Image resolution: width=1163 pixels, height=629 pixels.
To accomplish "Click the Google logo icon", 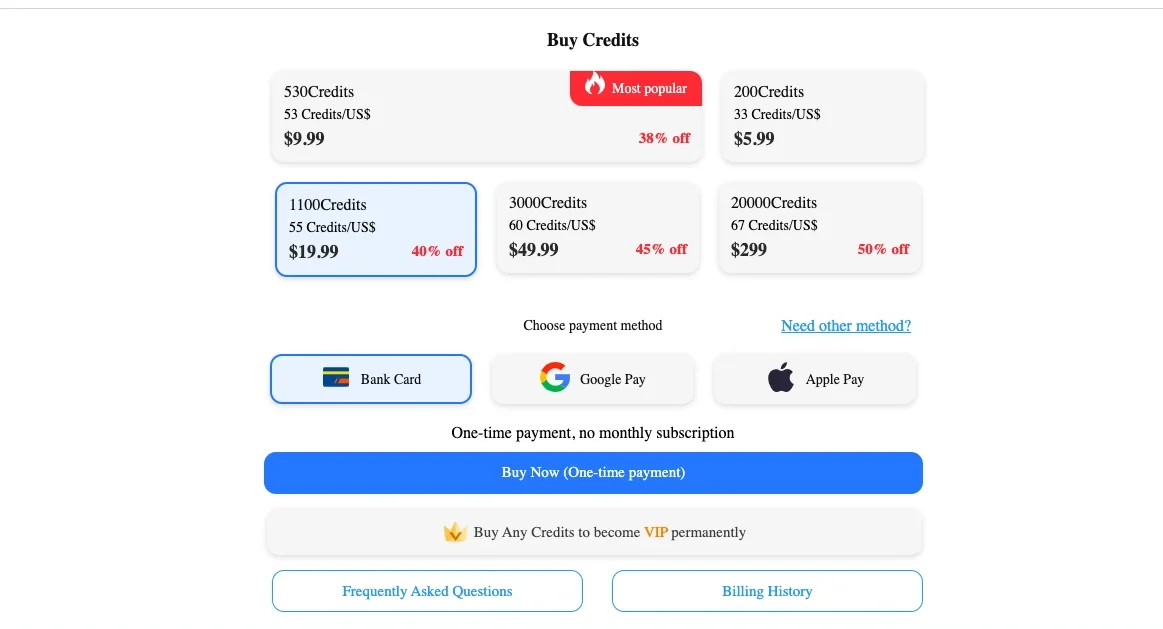I will (555, 378).
